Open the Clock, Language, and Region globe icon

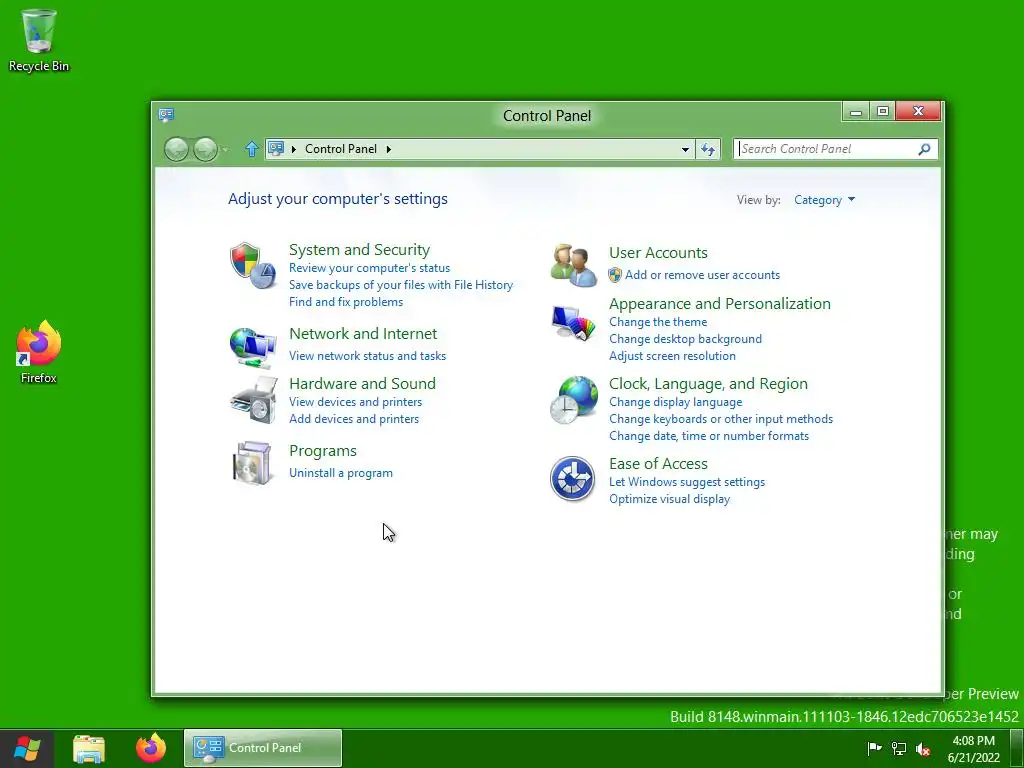click(573, 400)
